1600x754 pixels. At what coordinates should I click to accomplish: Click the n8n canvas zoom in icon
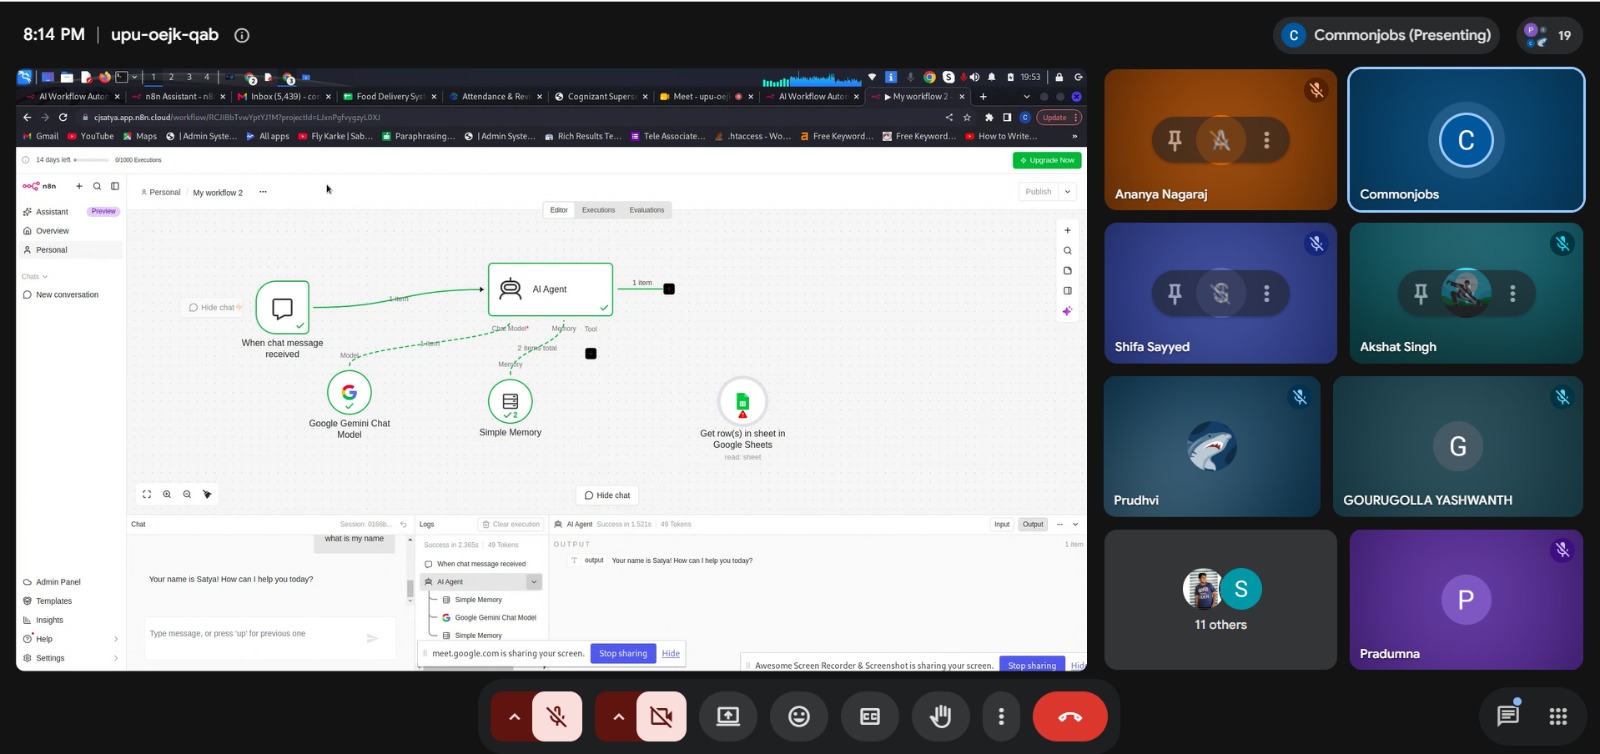(167, 494)
